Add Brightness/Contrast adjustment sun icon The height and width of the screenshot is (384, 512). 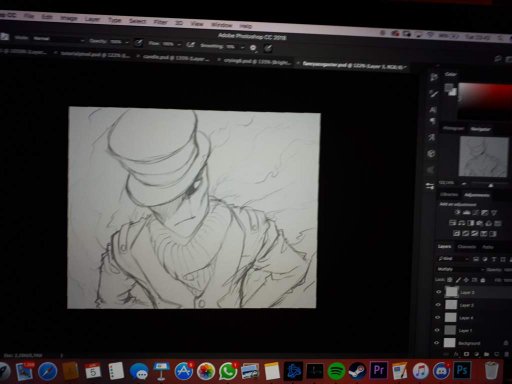point(457,212)
